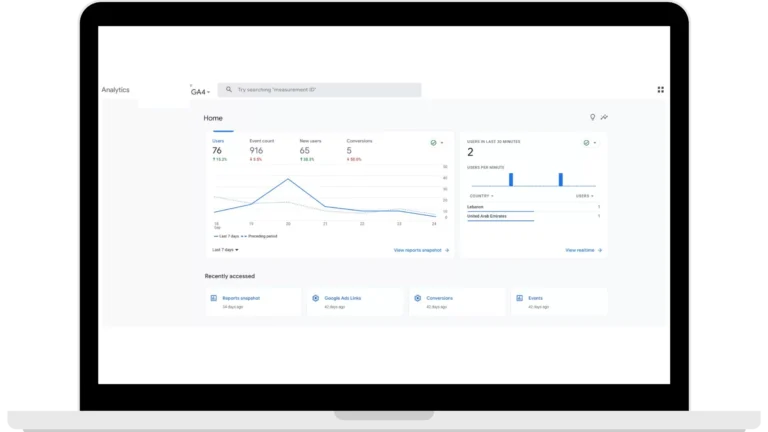Click green check status icon on Users card
The height and width of the screenshot is (432, 768).
click(x=433, y=143)
